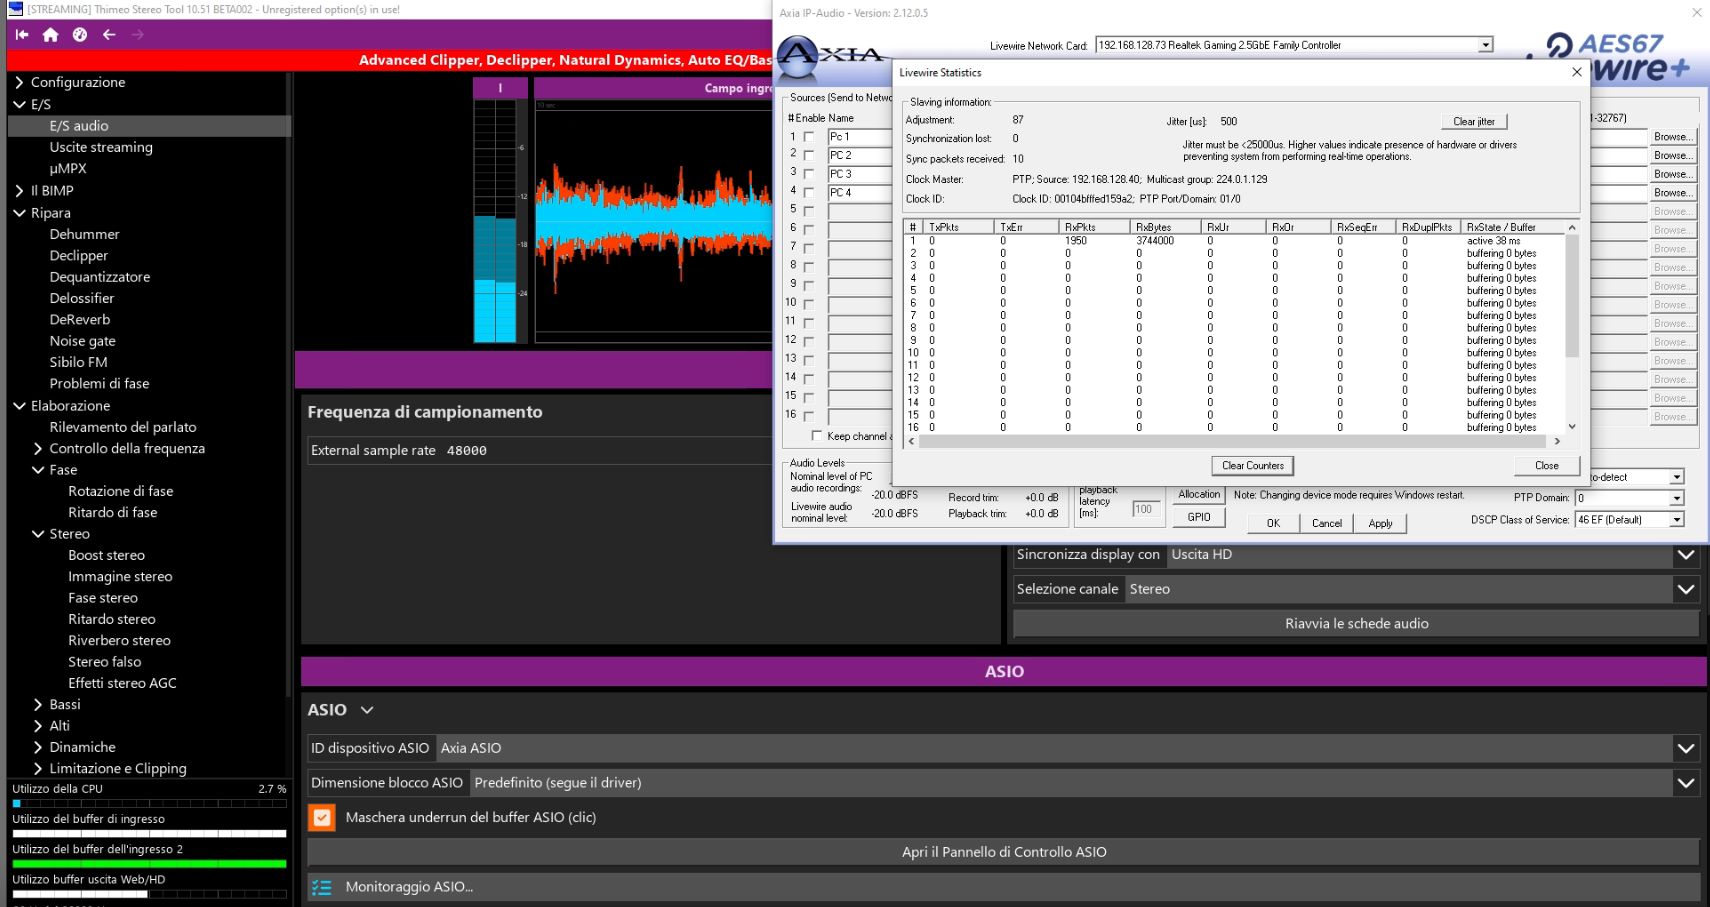Enable source 3 PC 3 checkbox
1710x907 pixels.
point(809,174)
